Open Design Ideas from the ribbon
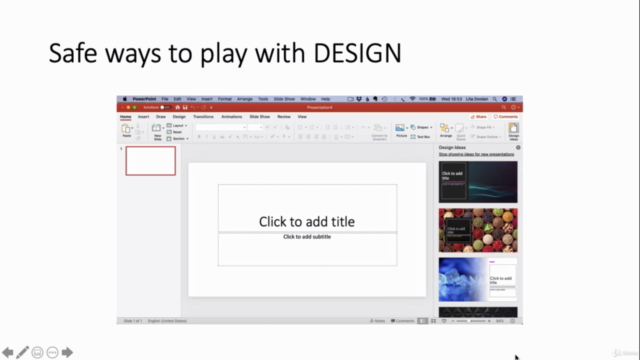640x360 pixels. pyautogui.click(x=513, y=131)
